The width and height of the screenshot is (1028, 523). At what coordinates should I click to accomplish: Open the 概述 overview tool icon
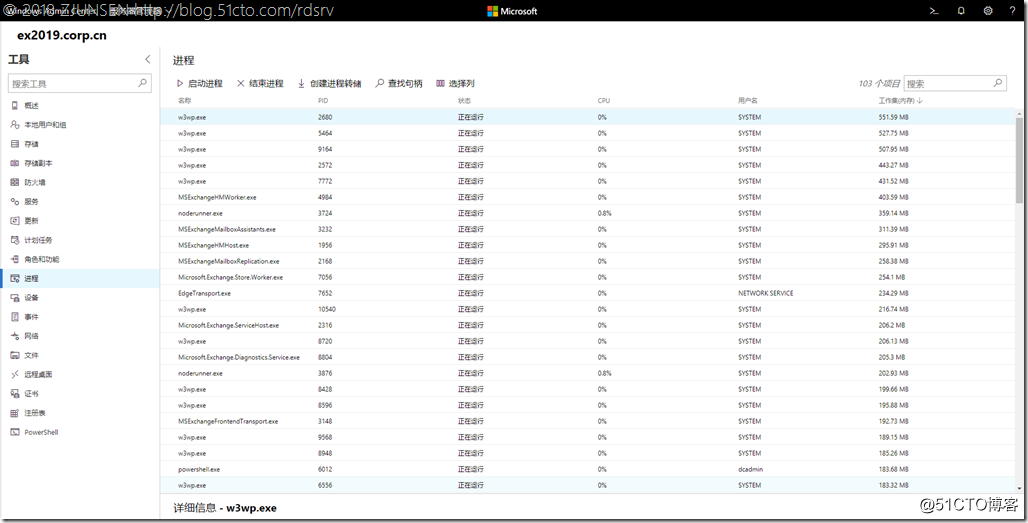(x=14, y=106)
